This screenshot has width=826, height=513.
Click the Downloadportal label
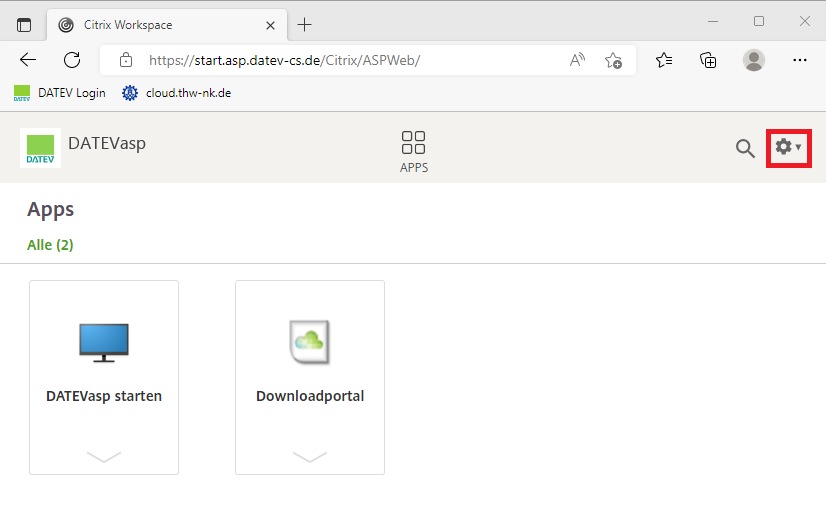click(x=310, y=396)
